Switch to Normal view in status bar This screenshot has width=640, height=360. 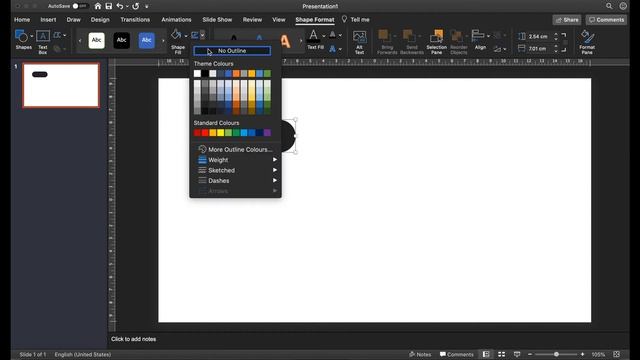[486, 354]
